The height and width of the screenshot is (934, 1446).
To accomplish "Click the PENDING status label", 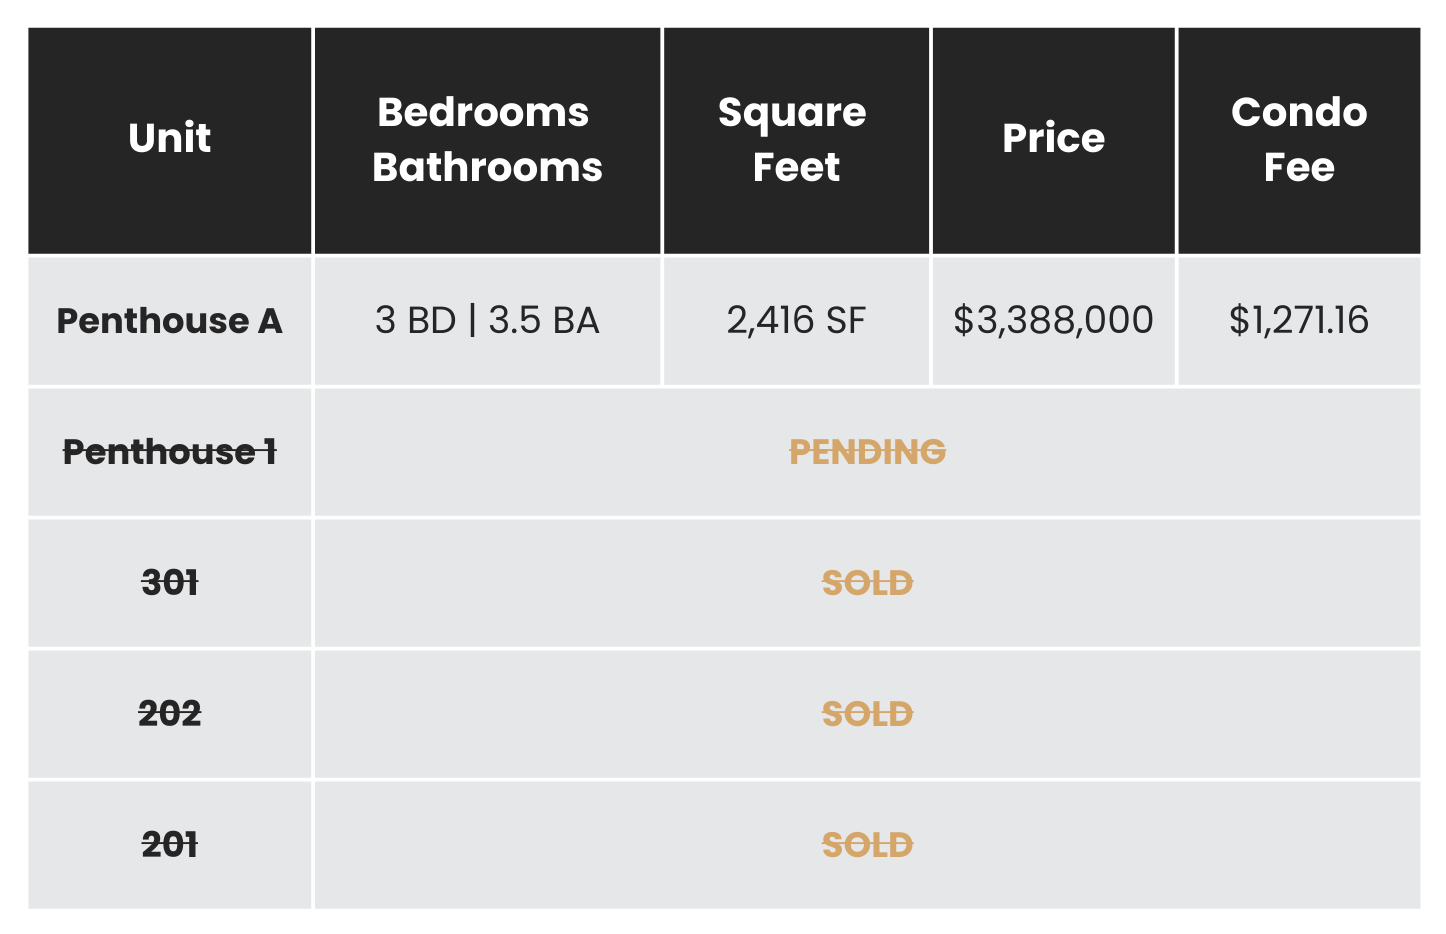I will [x=867, y=452].
